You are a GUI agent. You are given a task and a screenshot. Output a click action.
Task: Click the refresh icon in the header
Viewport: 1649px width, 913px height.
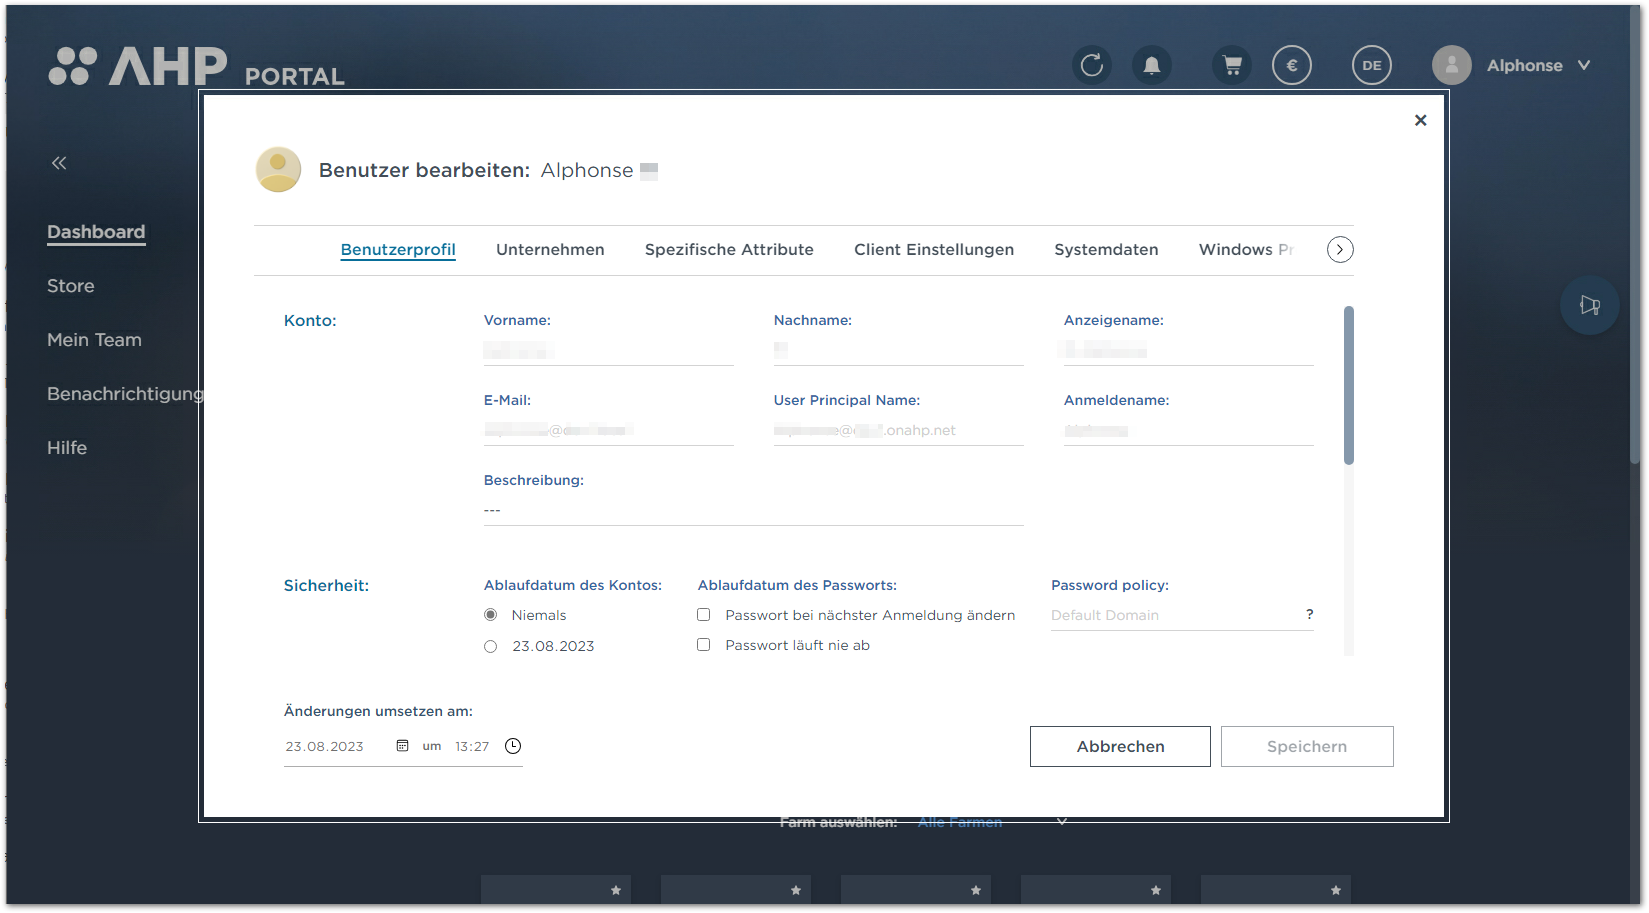(x=1092, y=65)
